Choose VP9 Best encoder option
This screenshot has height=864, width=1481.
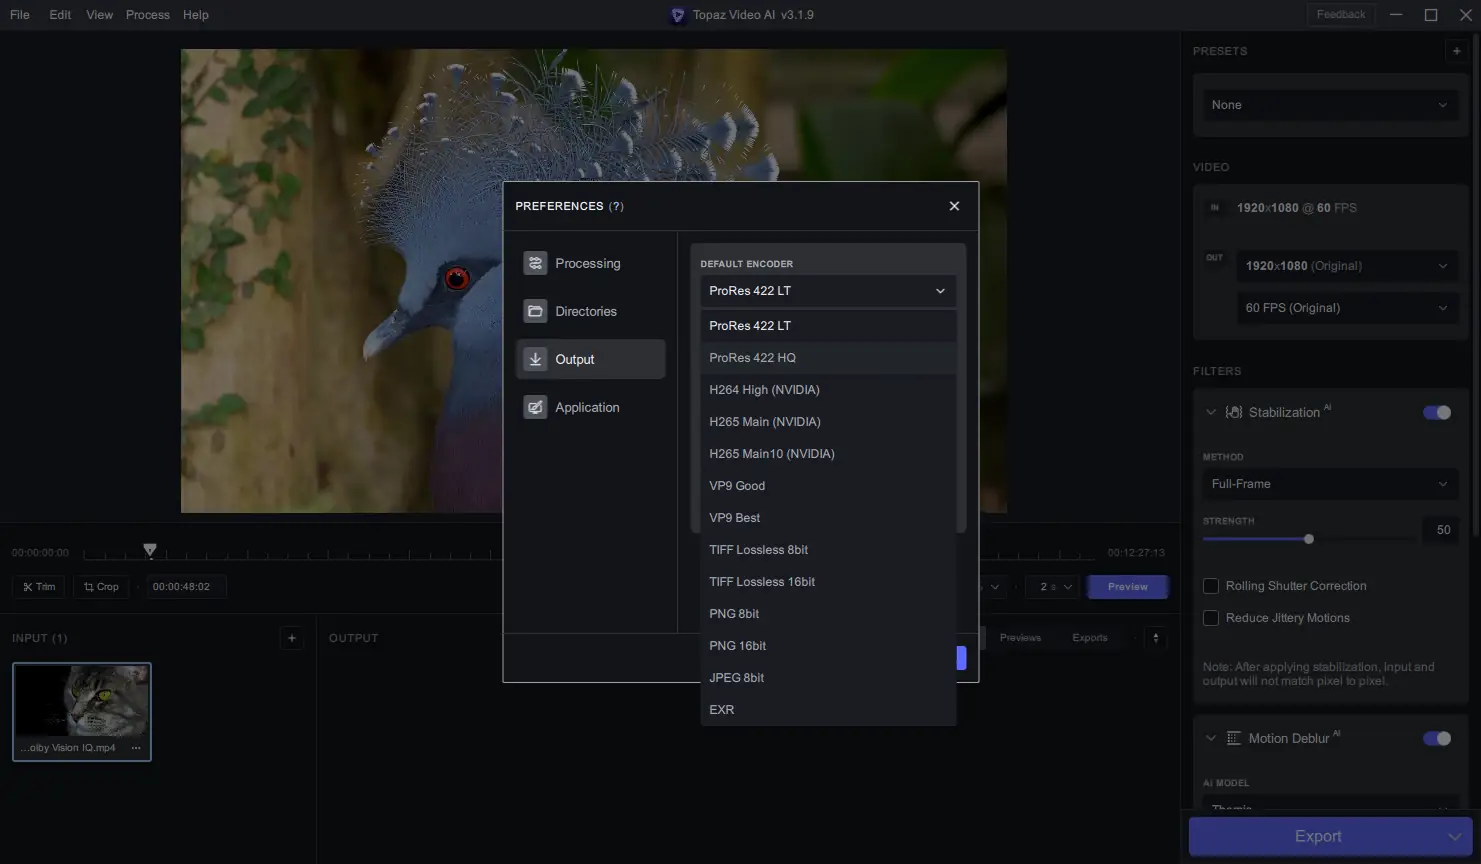(828, 518)
